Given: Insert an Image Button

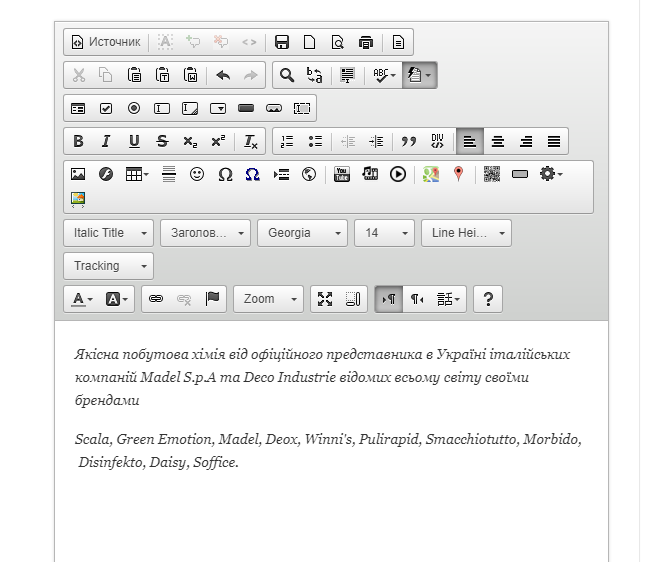Looking at the screenshot, I should tap(274, 108).
